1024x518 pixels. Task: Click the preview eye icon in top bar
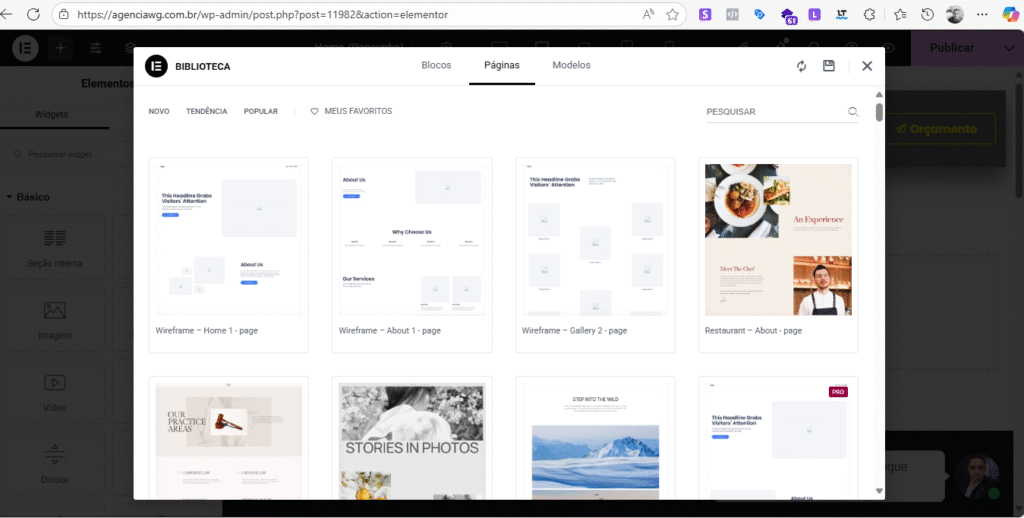click(x=888, y=48)
